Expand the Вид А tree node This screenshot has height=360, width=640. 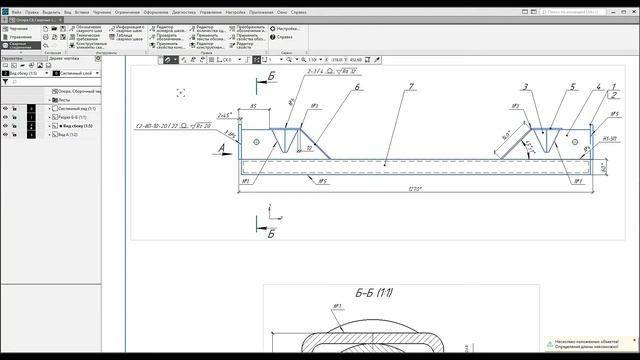pos(50,135)
